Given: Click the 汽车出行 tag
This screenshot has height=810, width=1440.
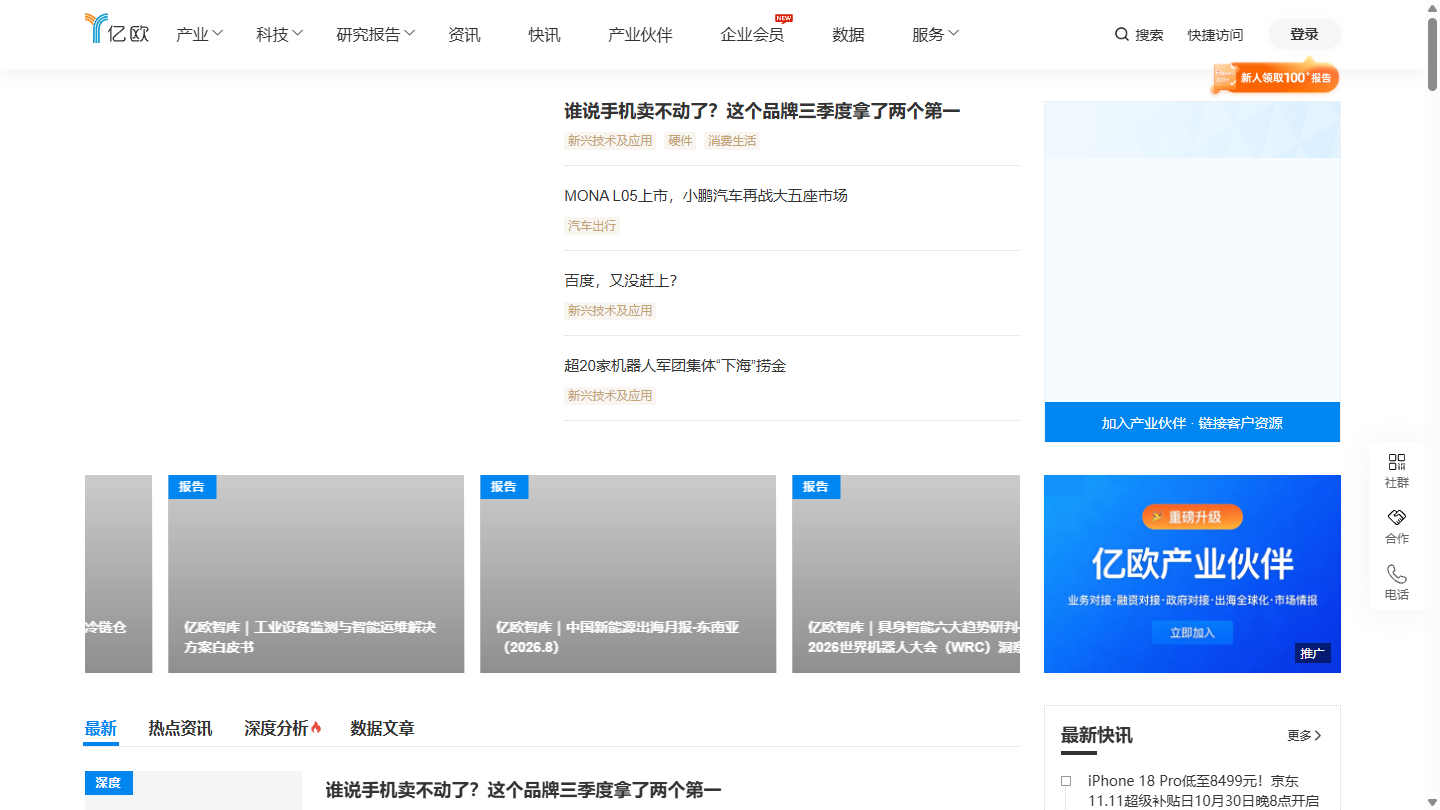Looking at the screenshot, I should (x=592, y=226).
